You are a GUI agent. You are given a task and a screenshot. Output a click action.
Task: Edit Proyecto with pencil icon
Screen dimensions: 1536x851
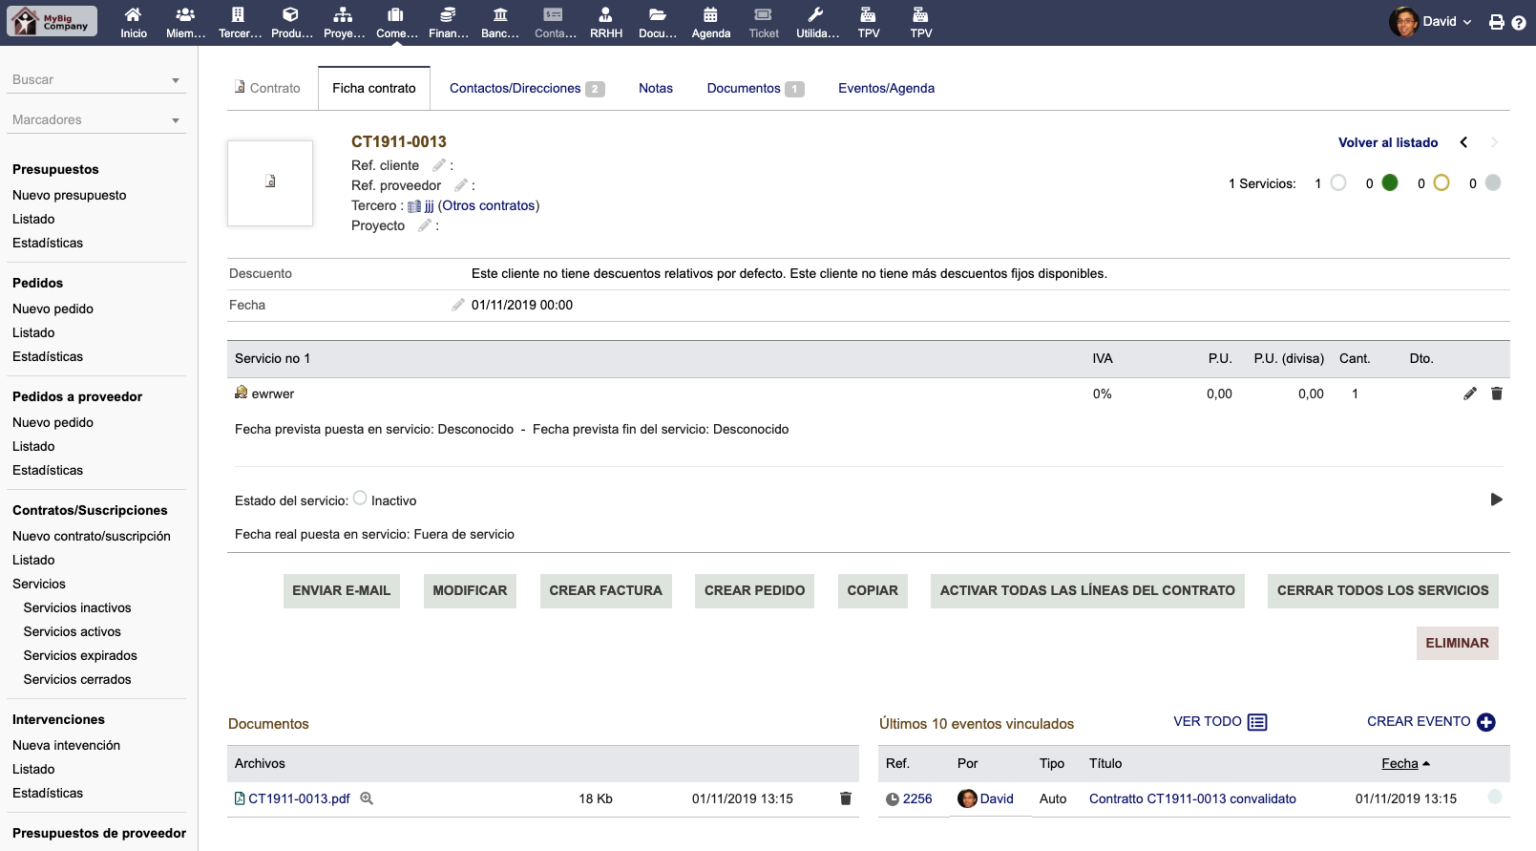[424, 225]
